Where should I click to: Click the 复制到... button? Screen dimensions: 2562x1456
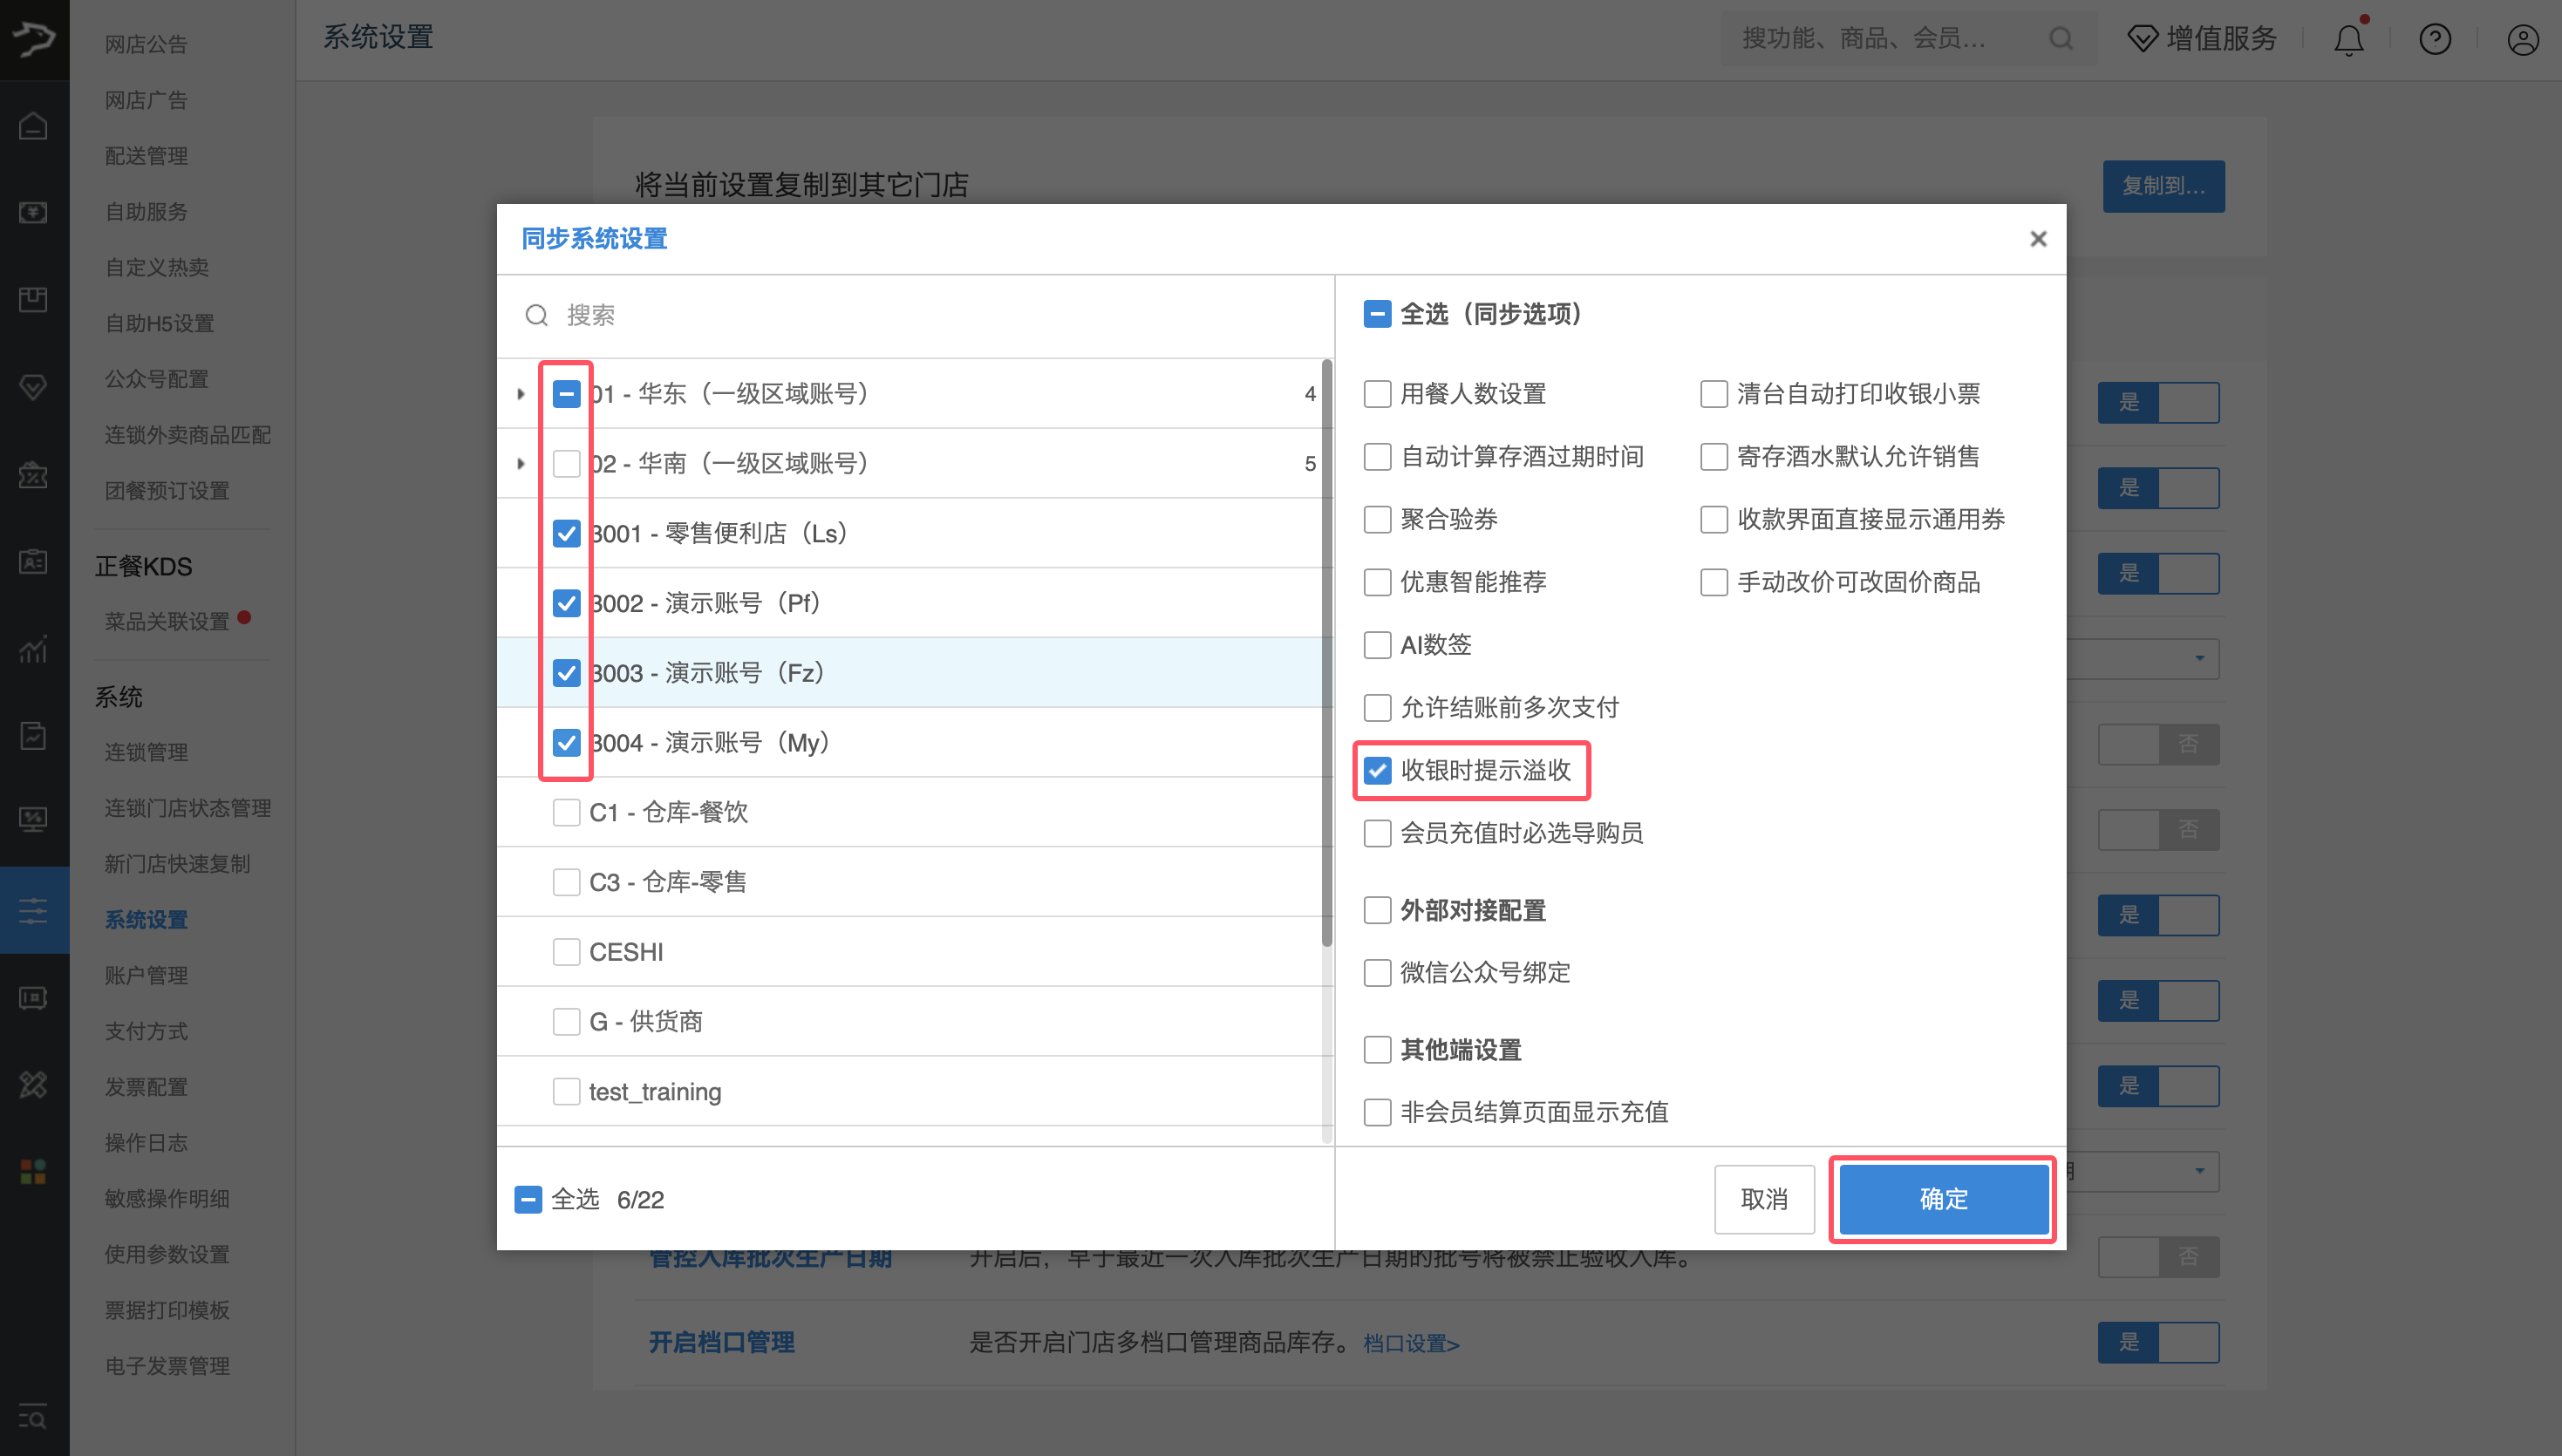tap(2163, 186)
